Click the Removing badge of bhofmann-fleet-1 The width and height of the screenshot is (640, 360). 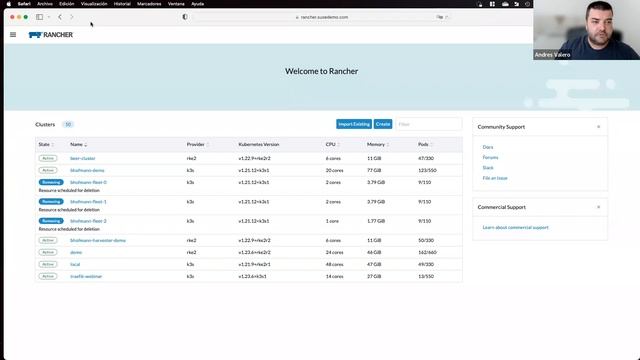(51, 202)
